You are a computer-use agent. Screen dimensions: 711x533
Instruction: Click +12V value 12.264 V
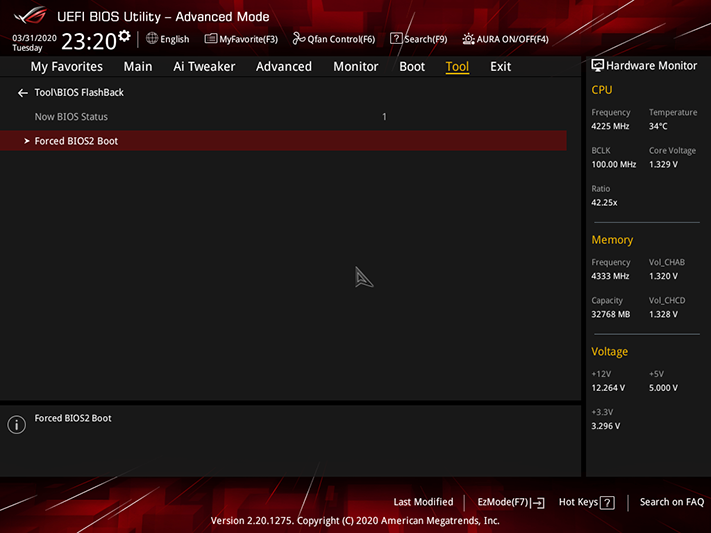point(608,388)
